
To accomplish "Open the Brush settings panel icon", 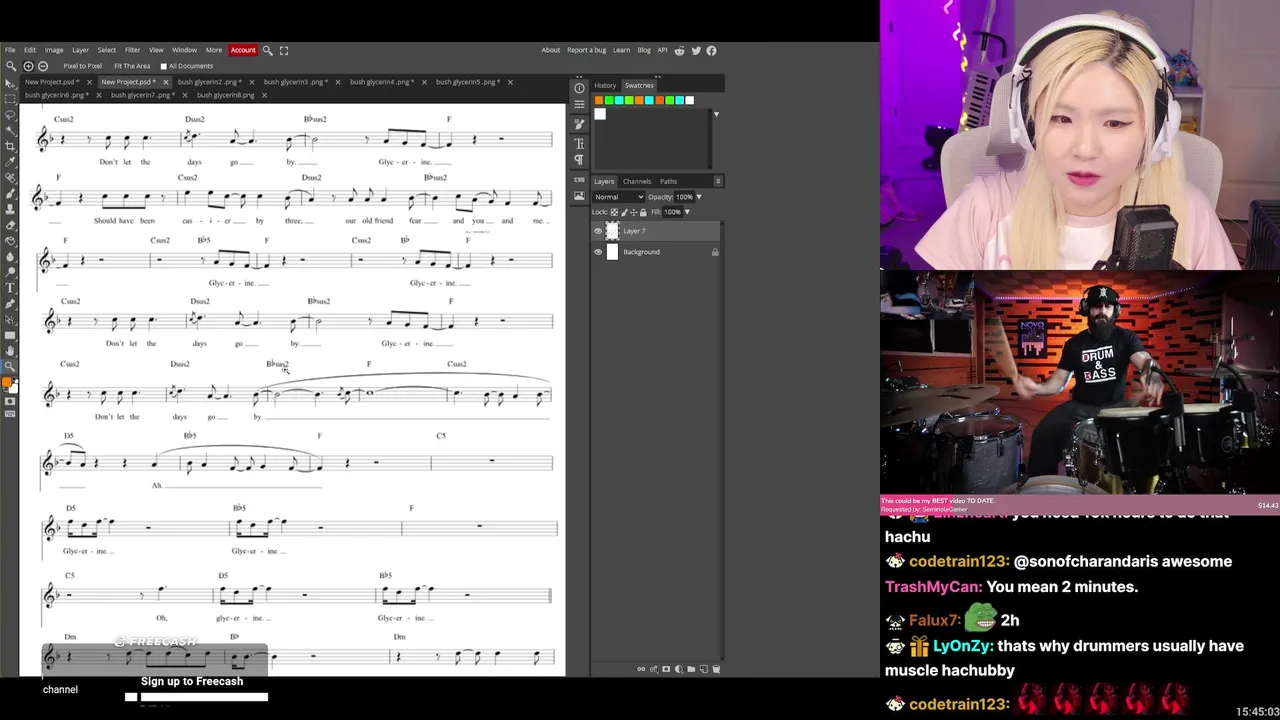I will click(x=579, y=125).
